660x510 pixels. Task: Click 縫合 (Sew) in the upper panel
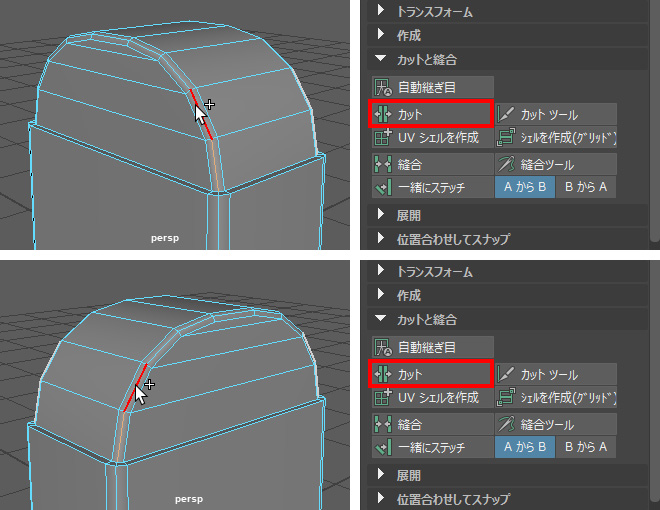tap(431, 164)
